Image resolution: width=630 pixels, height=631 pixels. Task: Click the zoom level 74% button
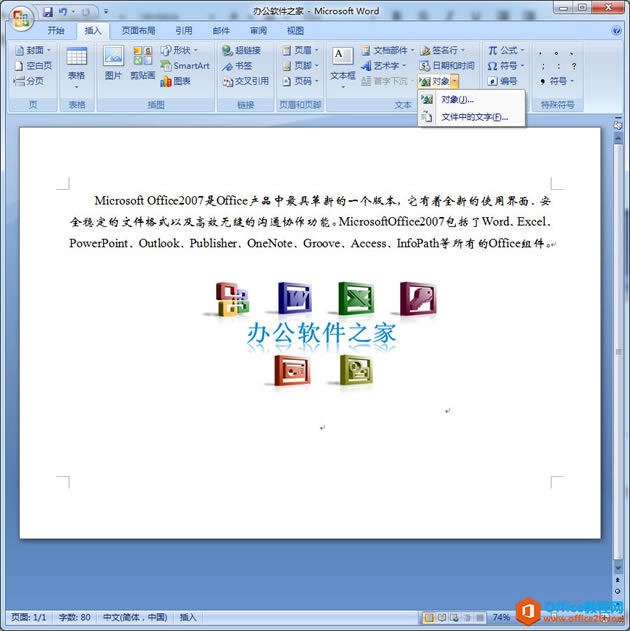coord(501,617)
